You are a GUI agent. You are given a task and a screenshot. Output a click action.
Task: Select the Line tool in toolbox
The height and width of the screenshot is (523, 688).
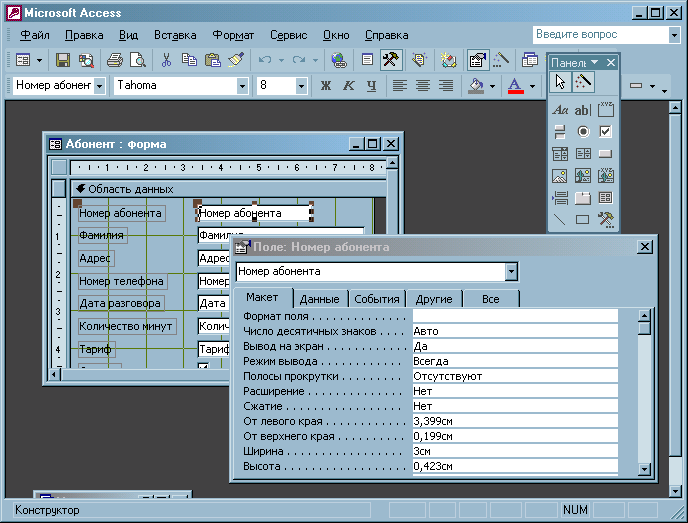(560, 219)
